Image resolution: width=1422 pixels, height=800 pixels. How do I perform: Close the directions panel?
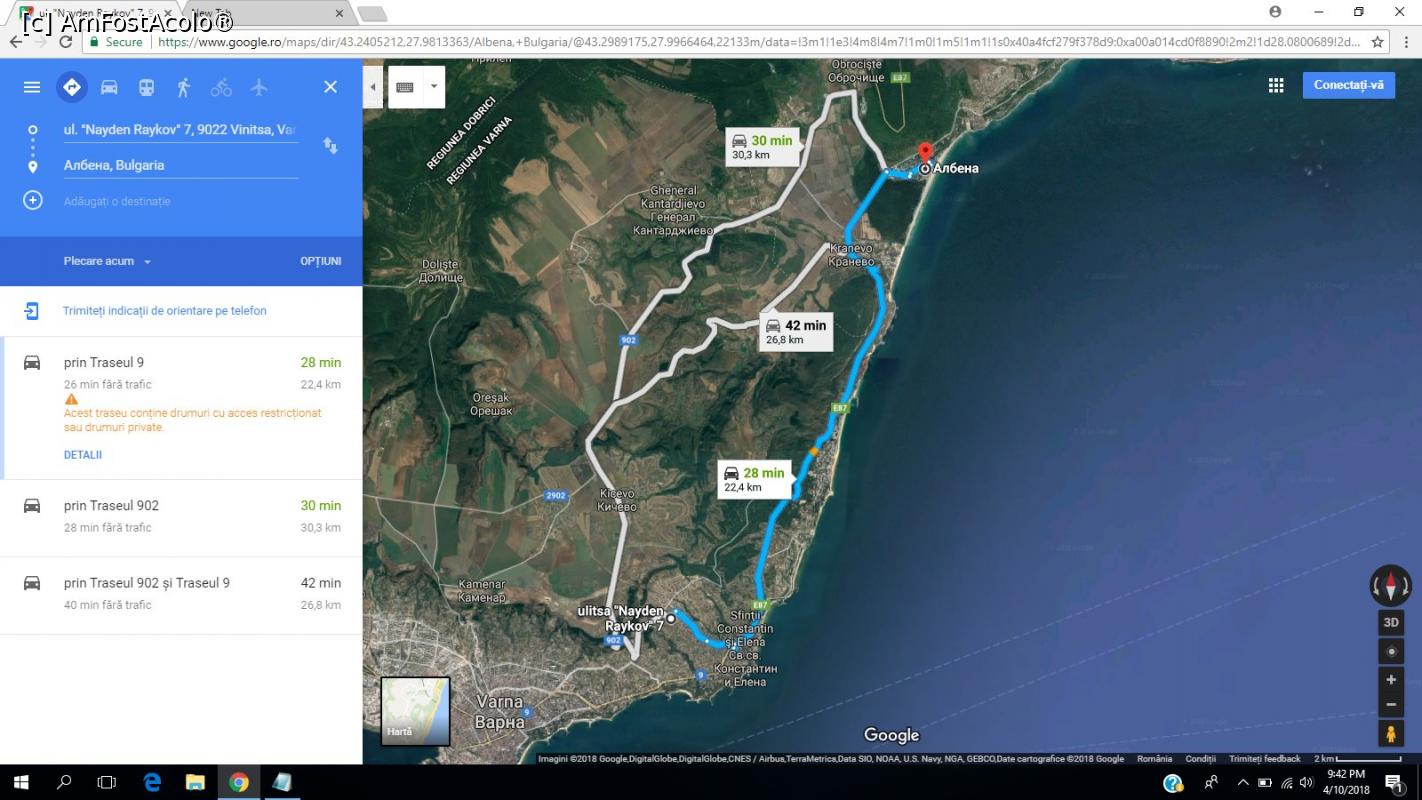click(330, 87)
